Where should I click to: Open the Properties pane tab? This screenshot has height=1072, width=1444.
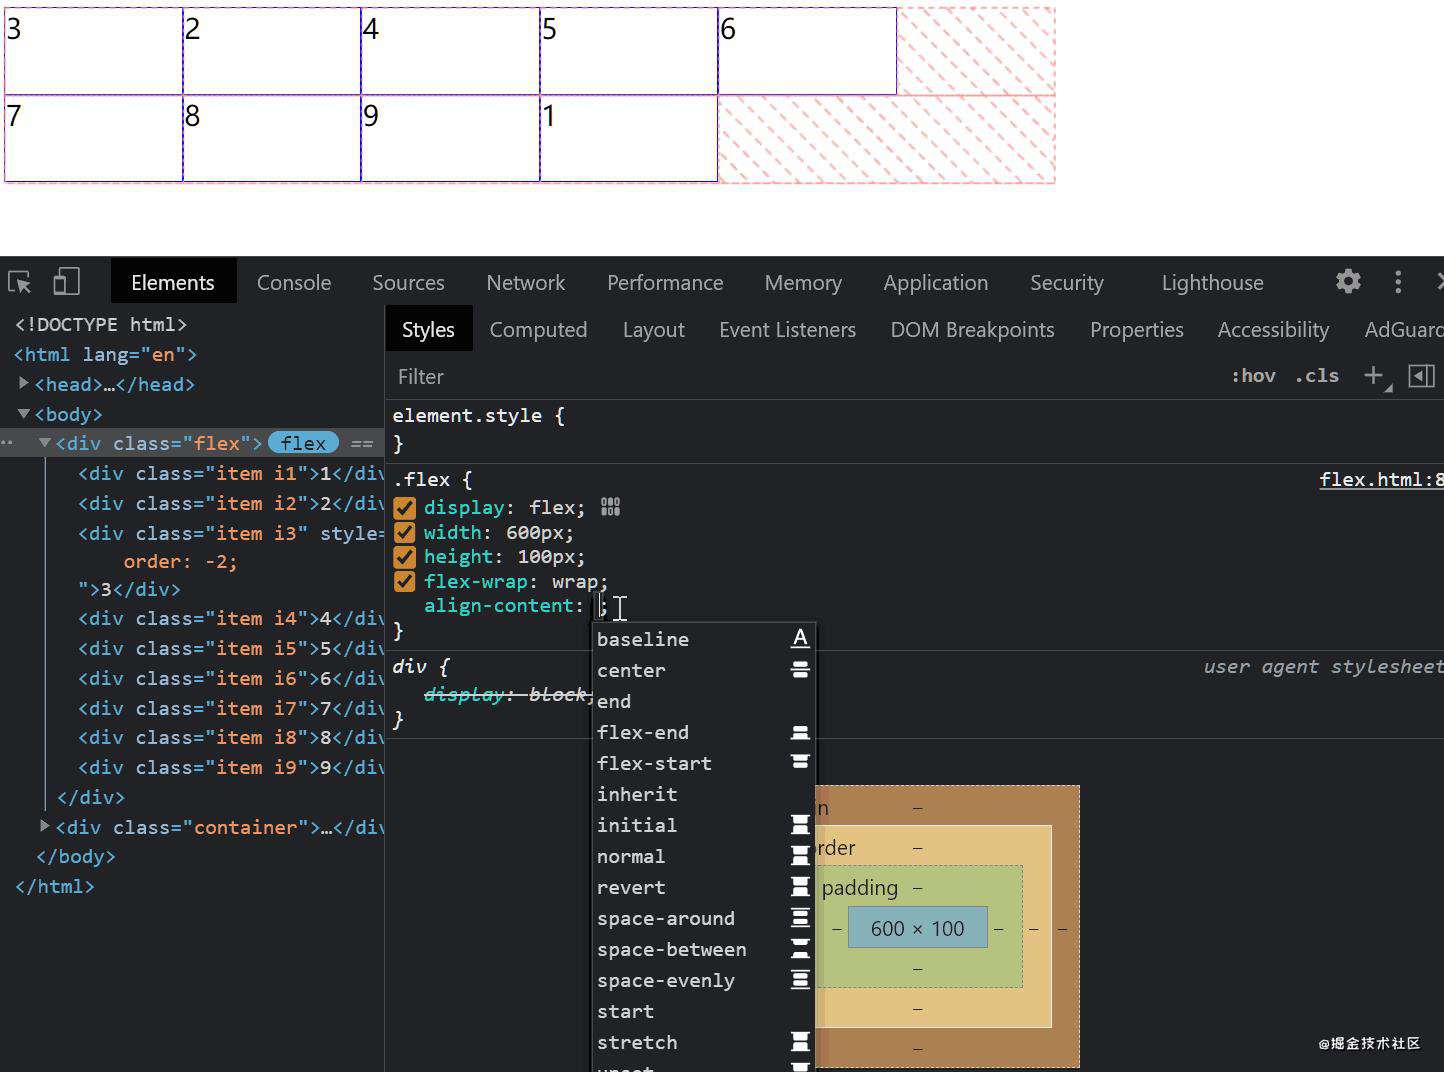1136,329
